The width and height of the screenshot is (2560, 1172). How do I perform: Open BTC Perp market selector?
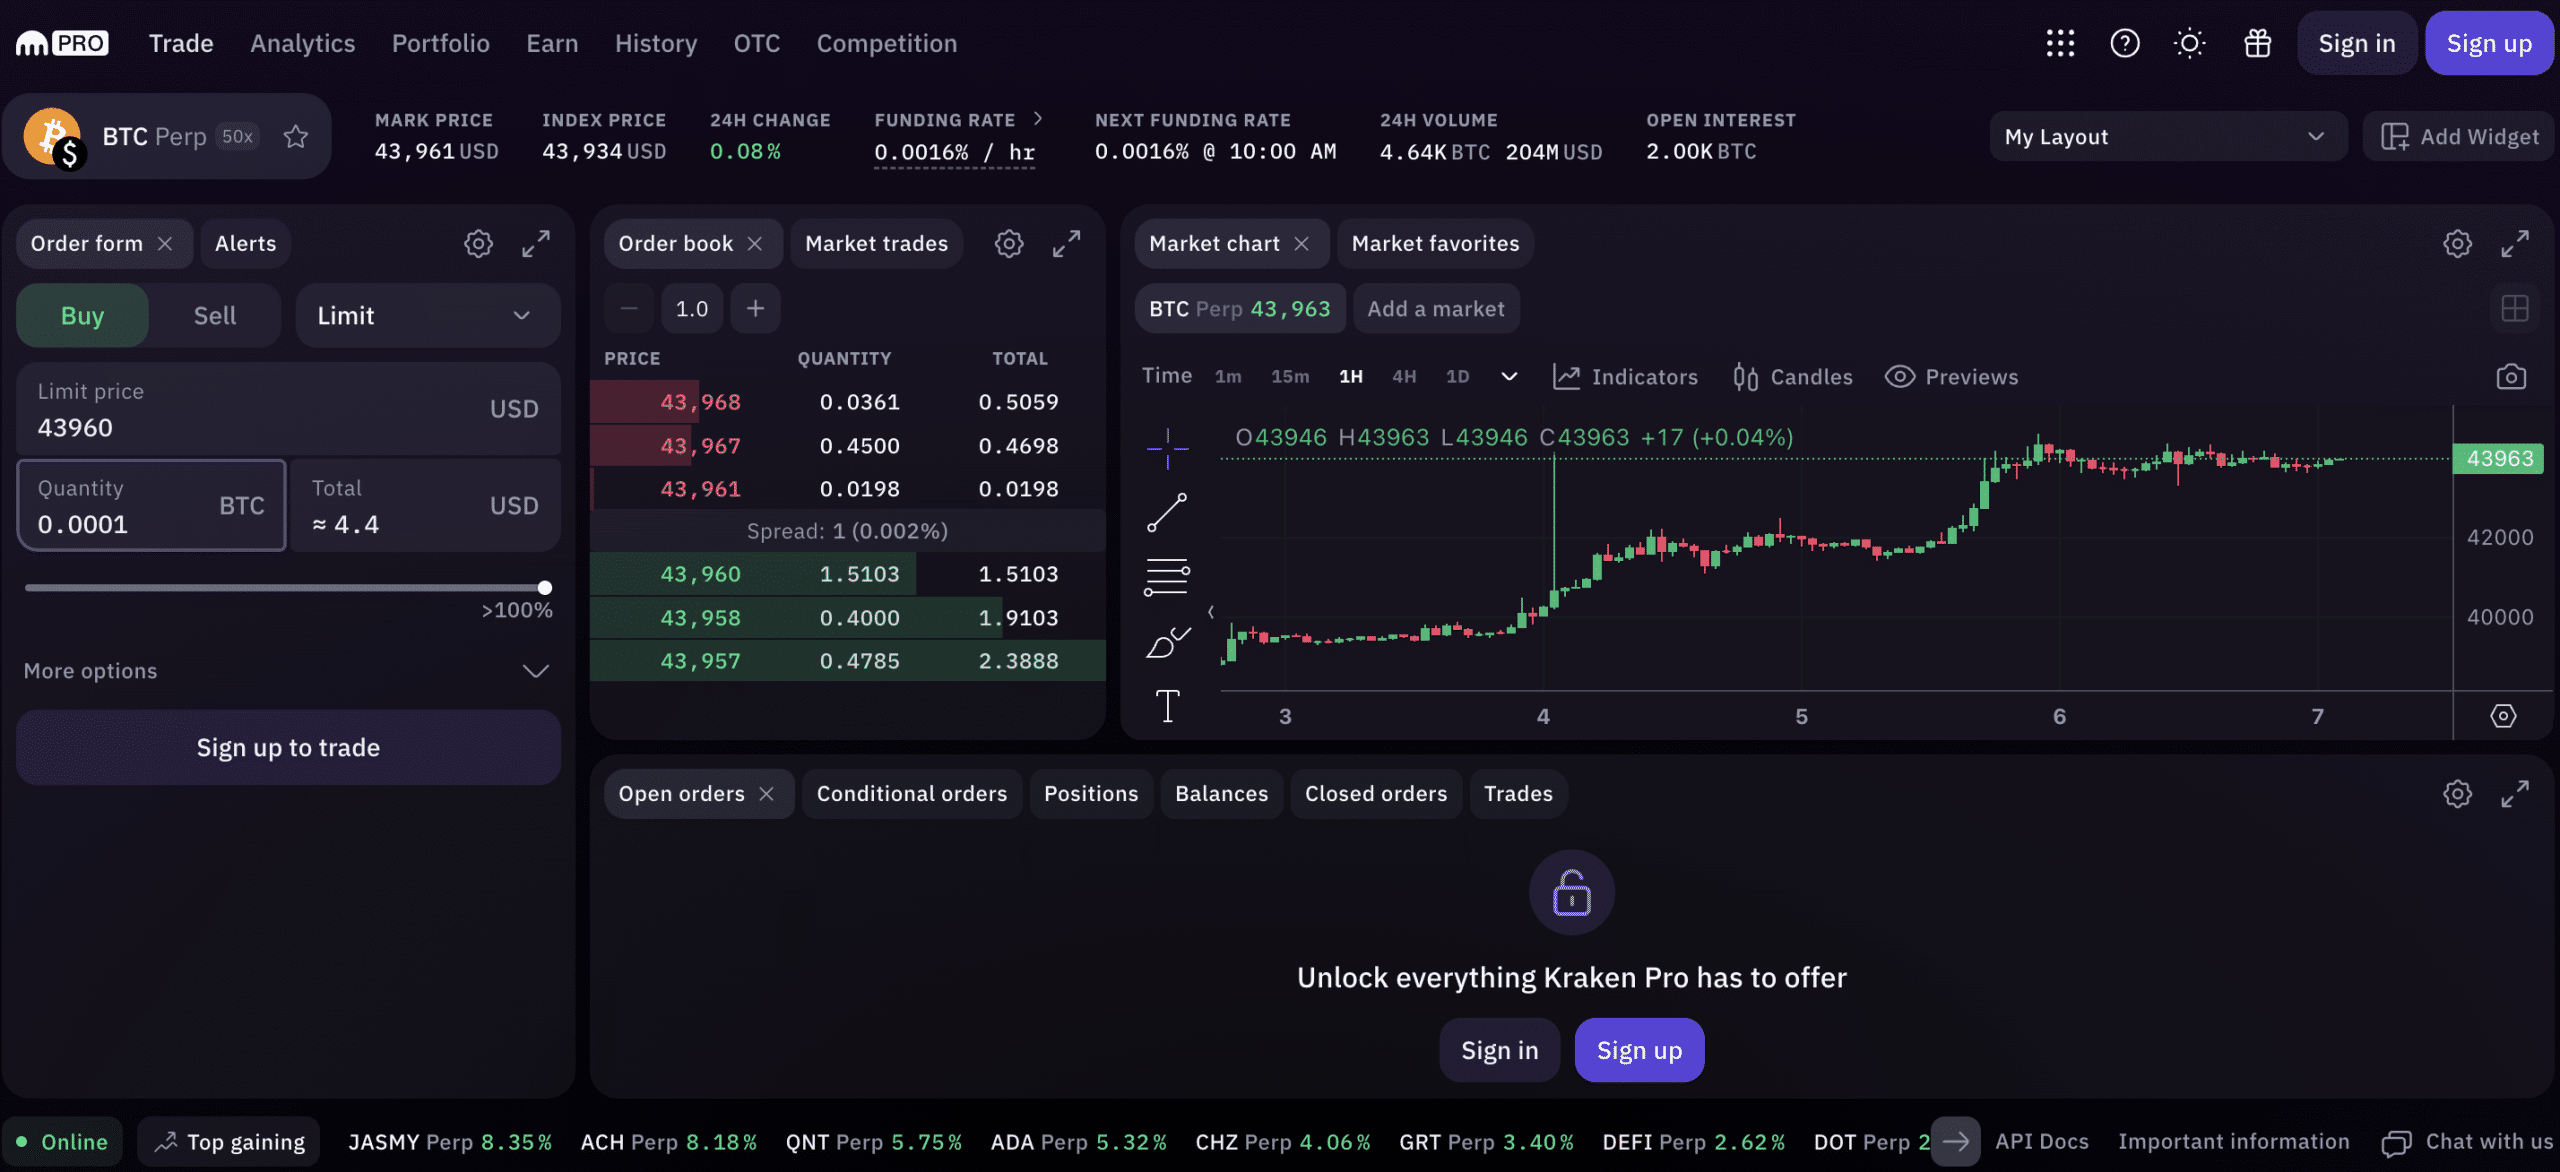pos(166,136)
